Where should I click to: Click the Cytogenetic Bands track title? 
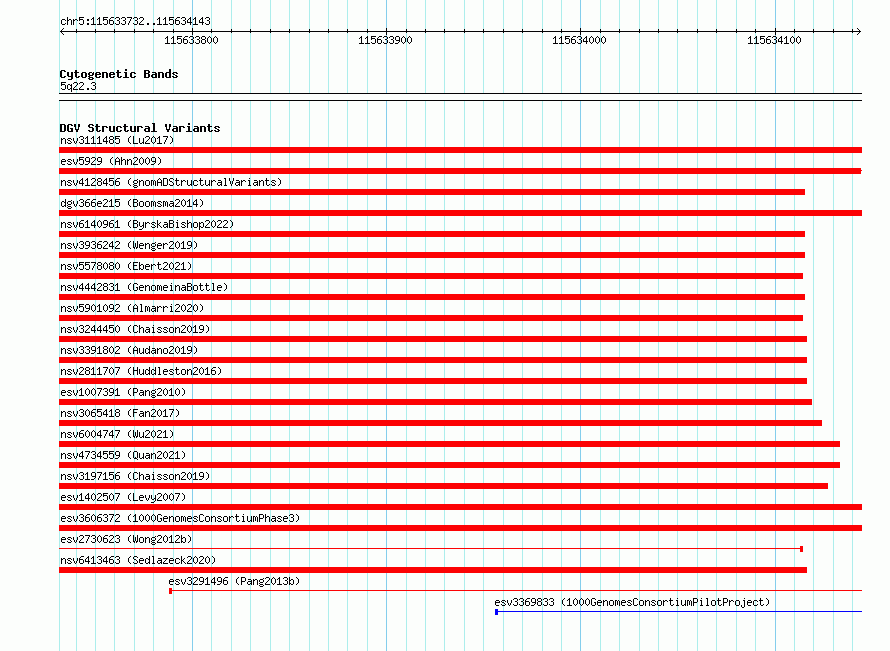119,74
